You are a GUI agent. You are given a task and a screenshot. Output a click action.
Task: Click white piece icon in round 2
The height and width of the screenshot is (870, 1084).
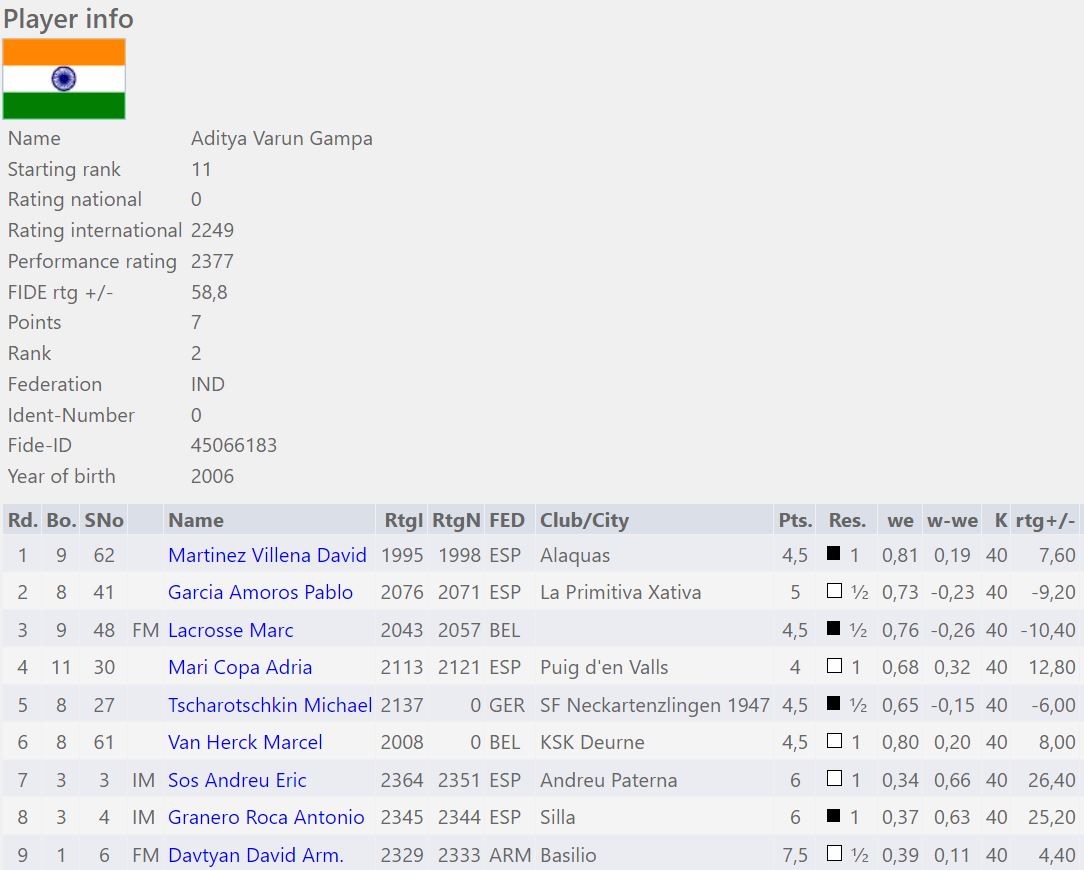click(834, 591)
